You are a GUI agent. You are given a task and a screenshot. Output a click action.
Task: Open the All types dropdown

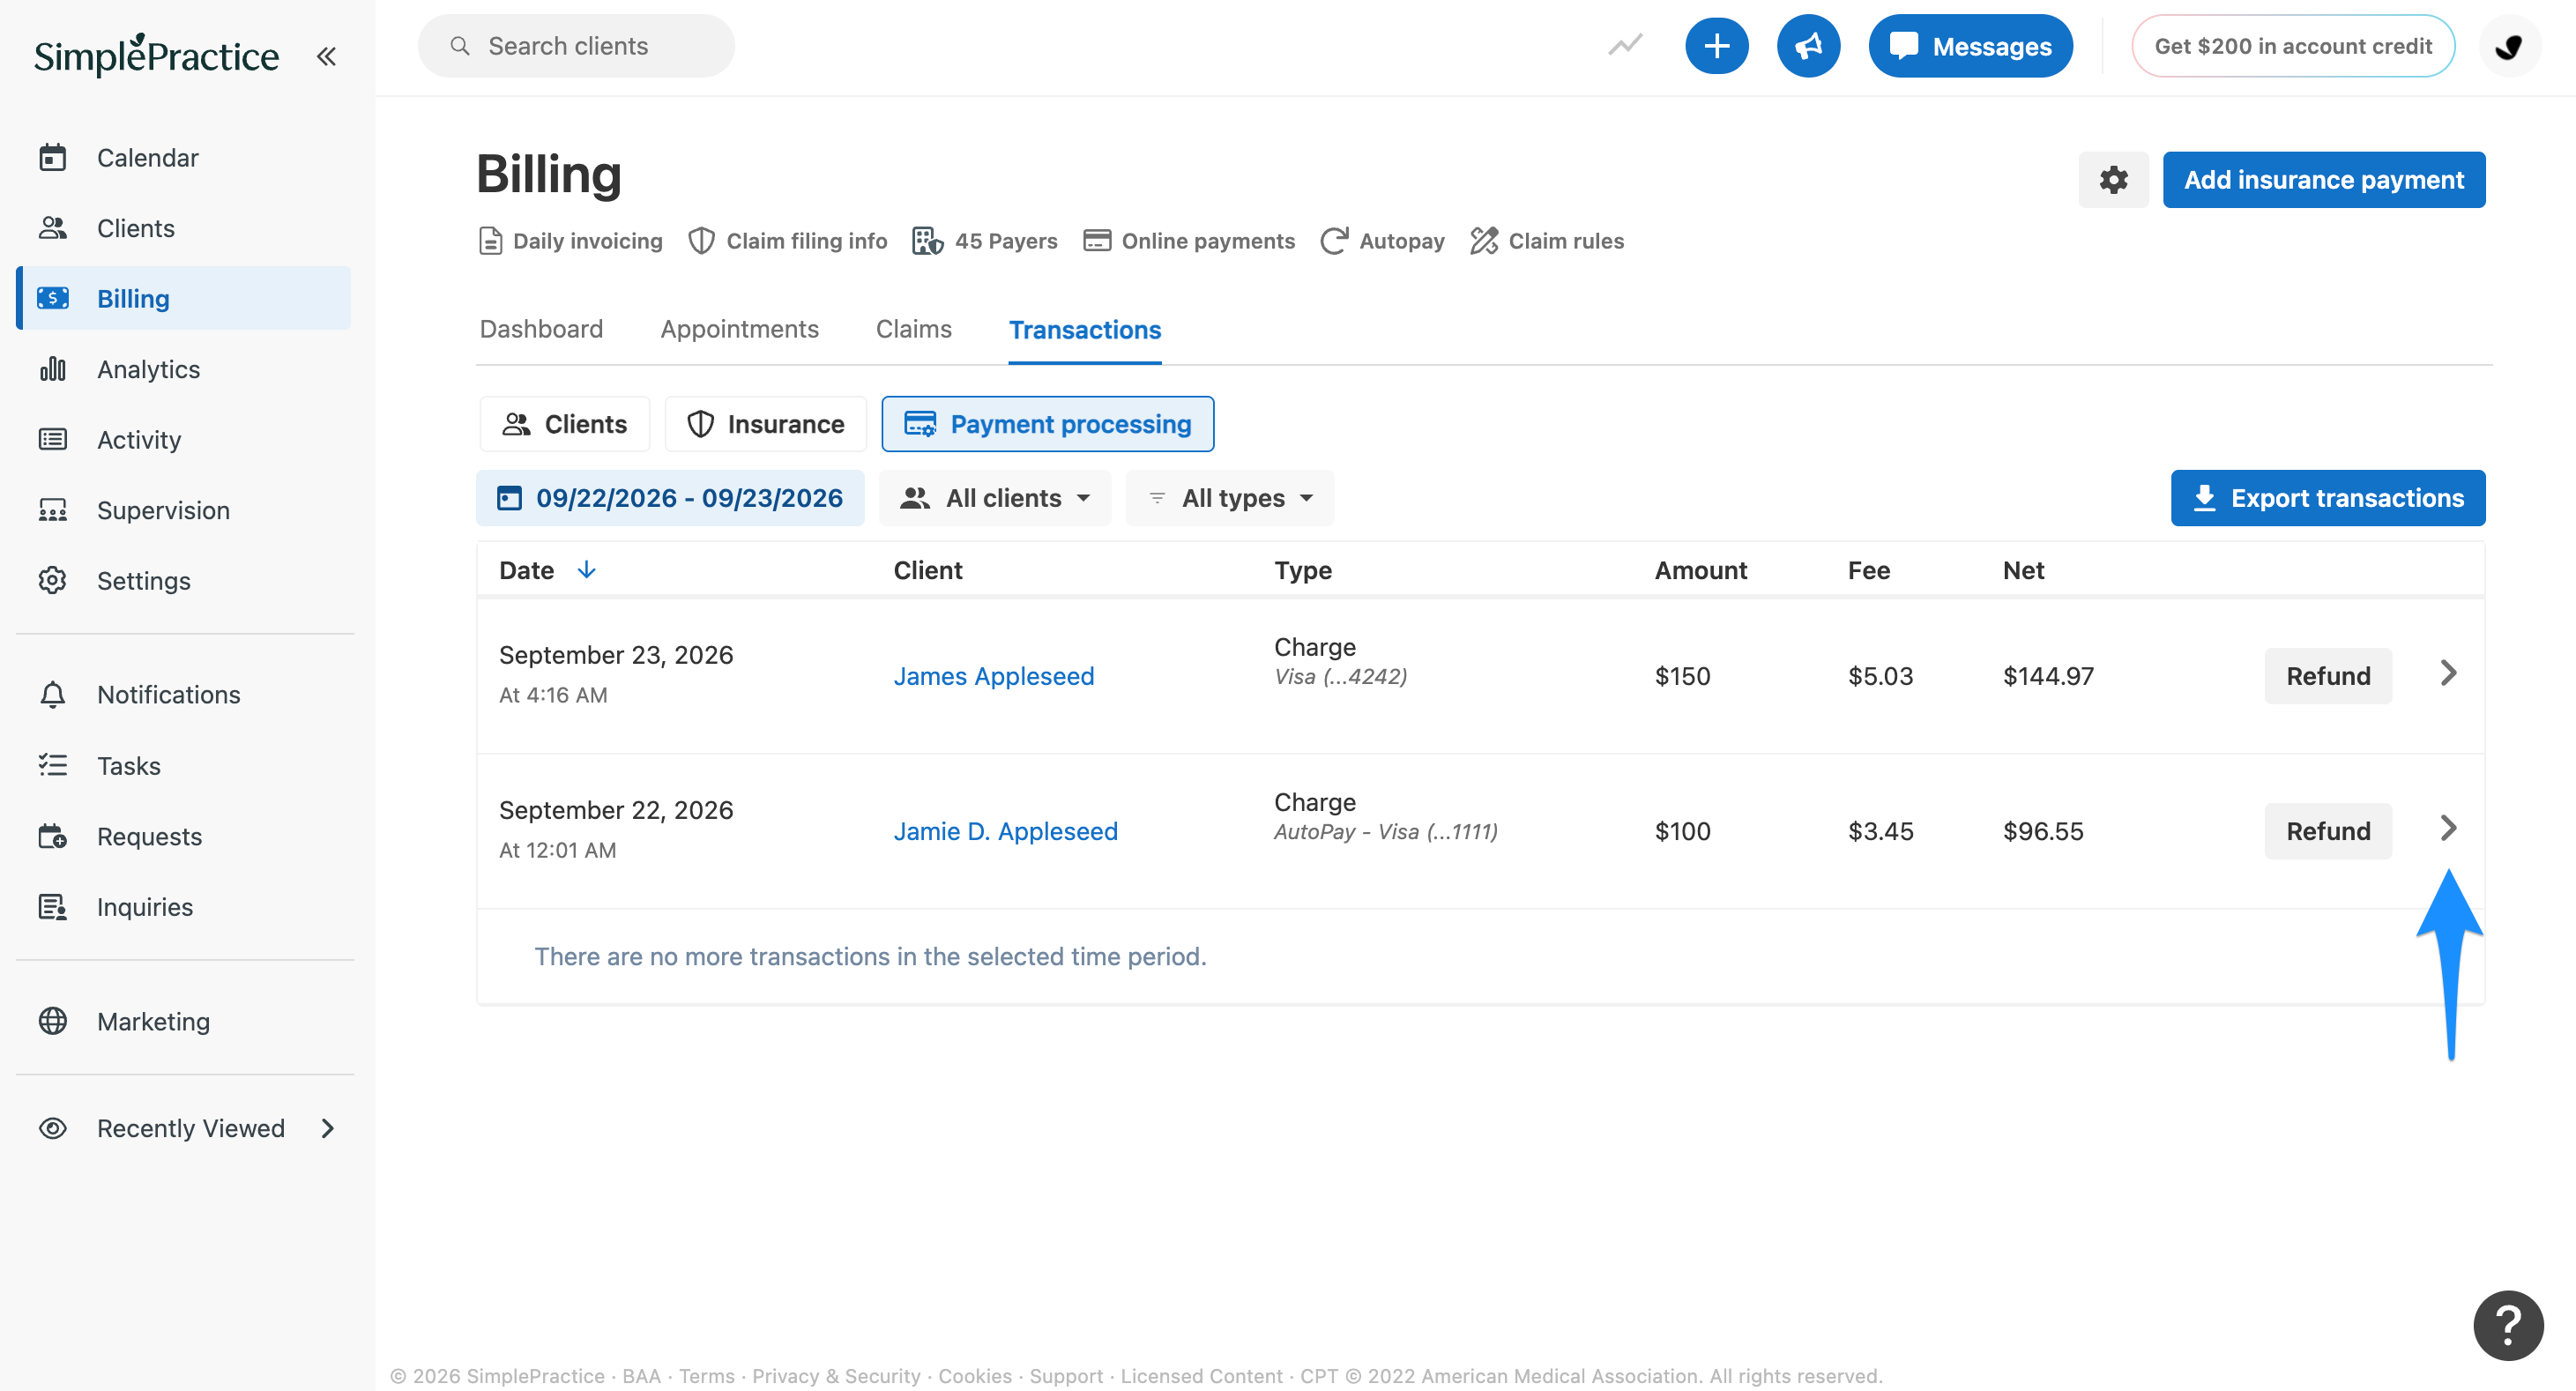(x=1230, y=498)
